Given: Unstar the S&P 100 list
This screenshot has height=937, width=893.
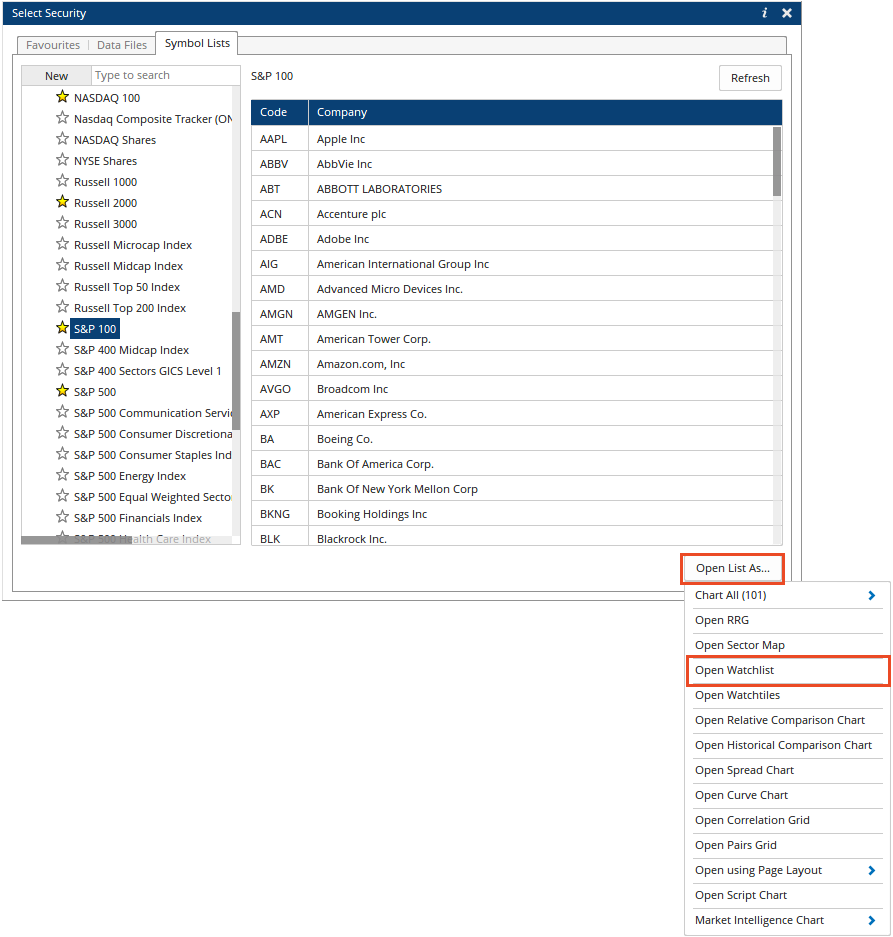Looking at the screenshot, I should (62, 327).
